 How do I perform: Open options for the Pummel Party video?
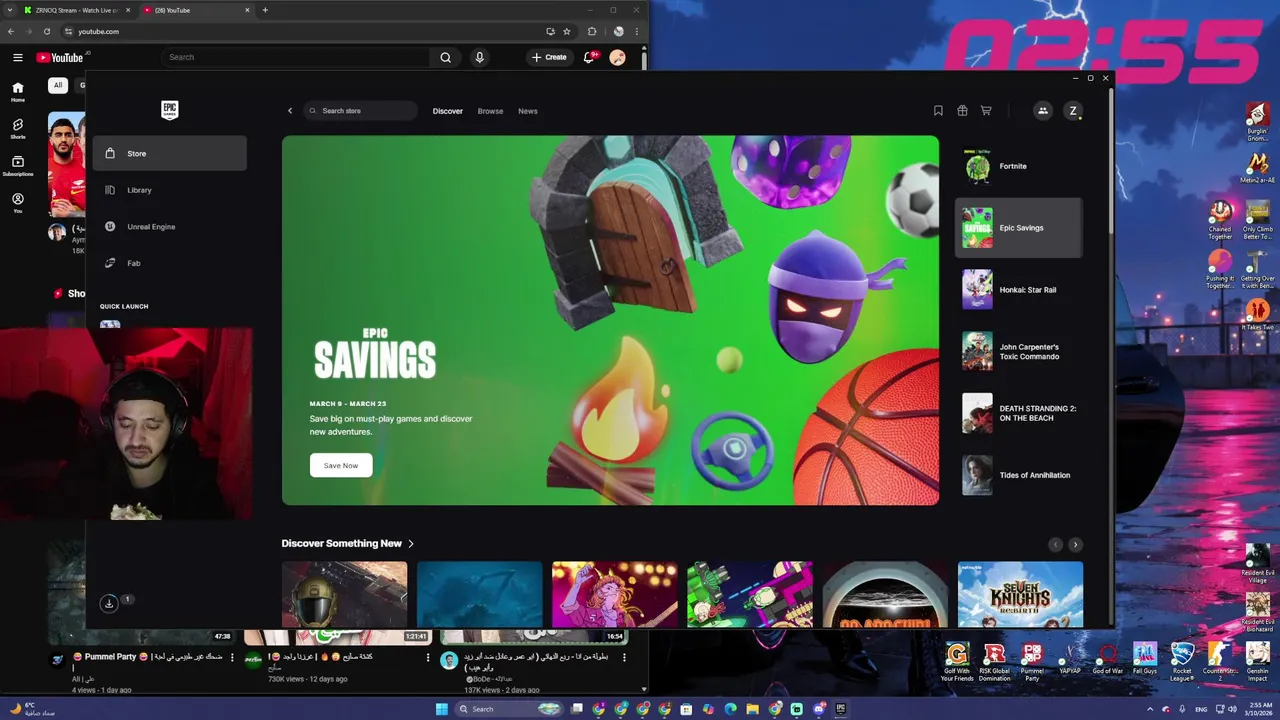tap(233, 658)
